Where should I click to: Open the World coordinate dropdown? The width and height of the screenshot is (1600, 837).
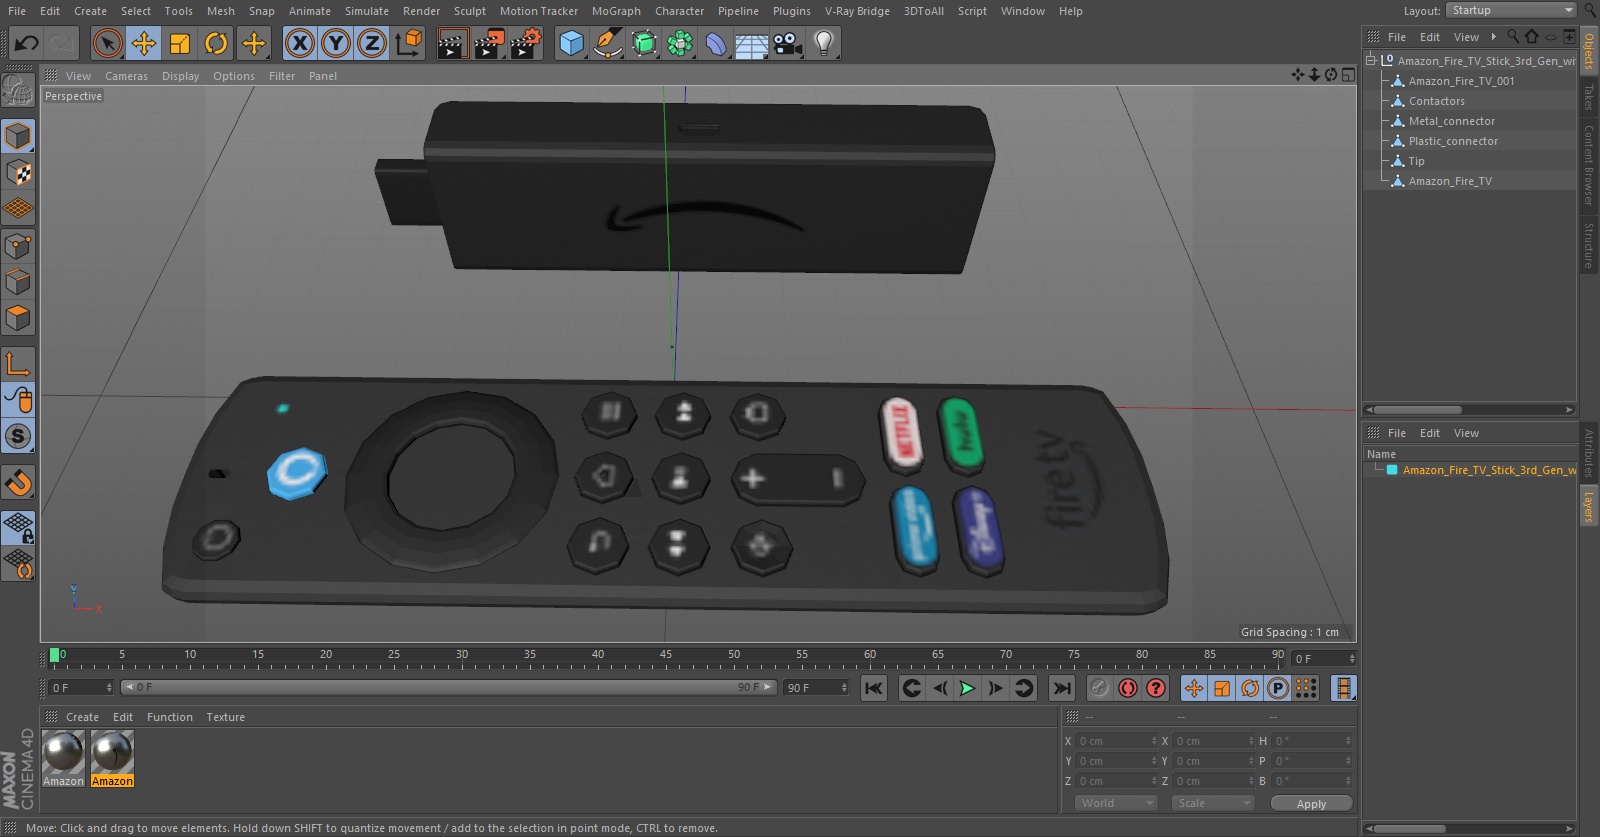point(1116,803)
